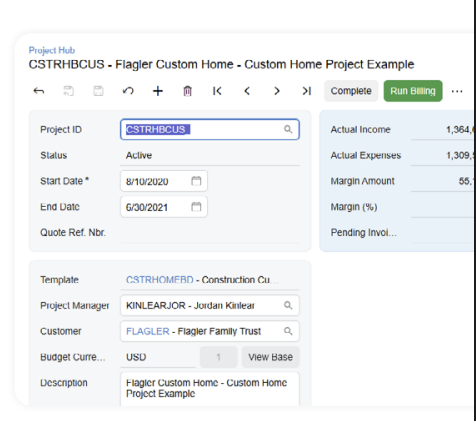Click the back arrow toolbar icon
Image resolution: width=476 pixels, height=421 pixels.
coord(39,91)
